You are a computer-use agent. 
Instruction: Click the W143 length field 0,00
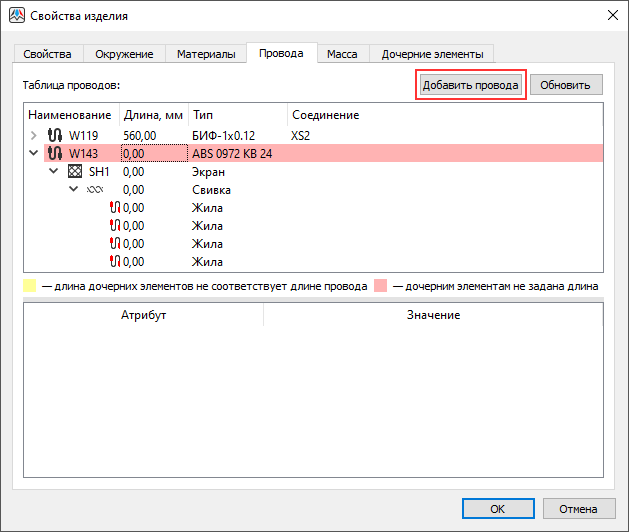pyautogui.click(x=153, y=153)
